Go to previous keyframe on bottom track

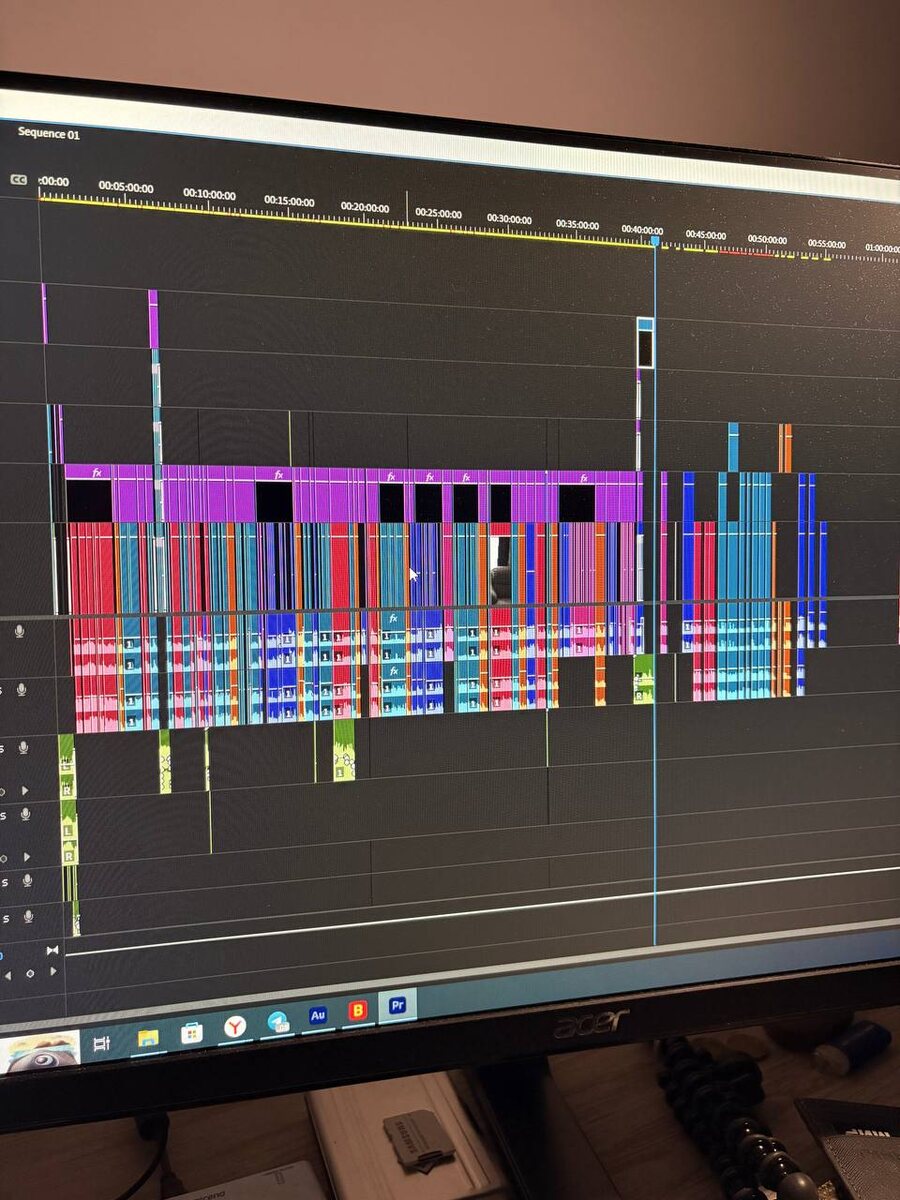coord(8,974)
